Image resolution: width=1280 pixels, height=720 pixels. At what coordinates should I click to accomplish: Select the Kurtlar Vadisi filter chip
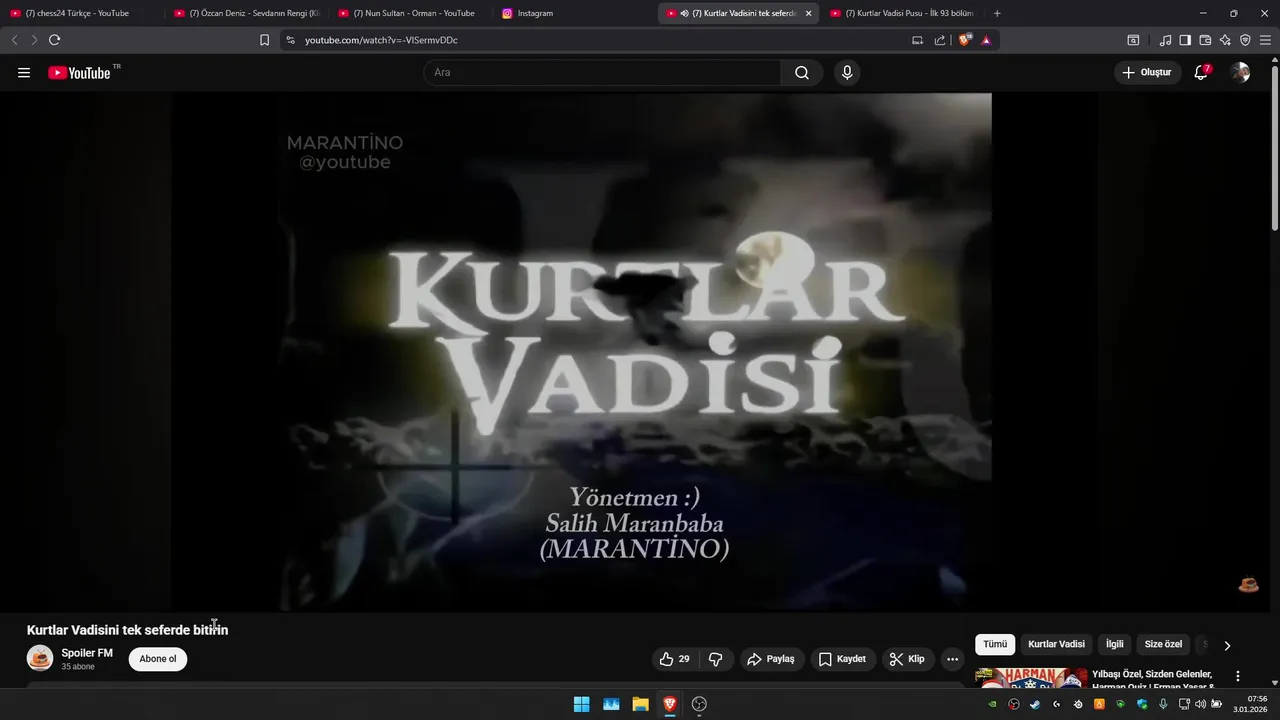coord(1056,645)
